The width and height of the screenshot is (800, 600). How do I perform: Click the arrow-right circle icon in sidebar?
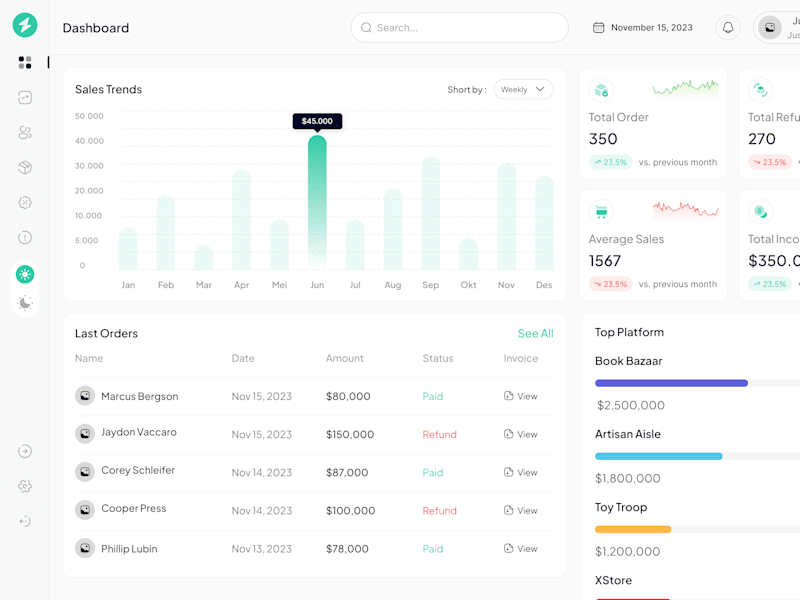25,451
